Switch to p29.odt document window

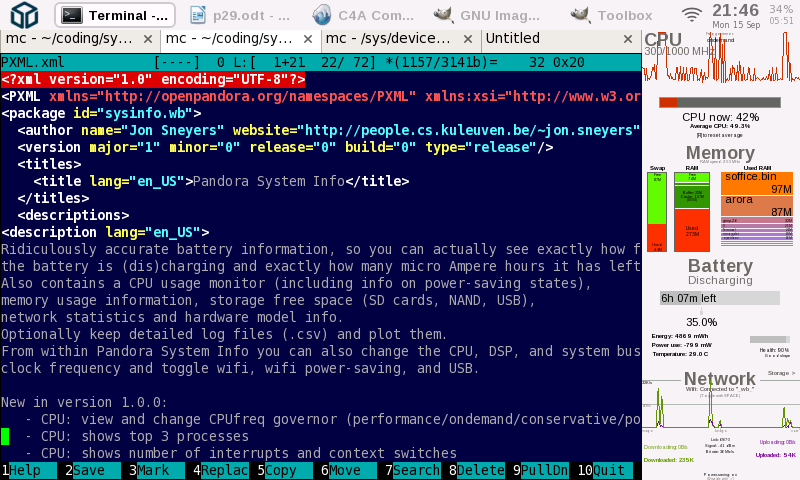pos(236,15)
